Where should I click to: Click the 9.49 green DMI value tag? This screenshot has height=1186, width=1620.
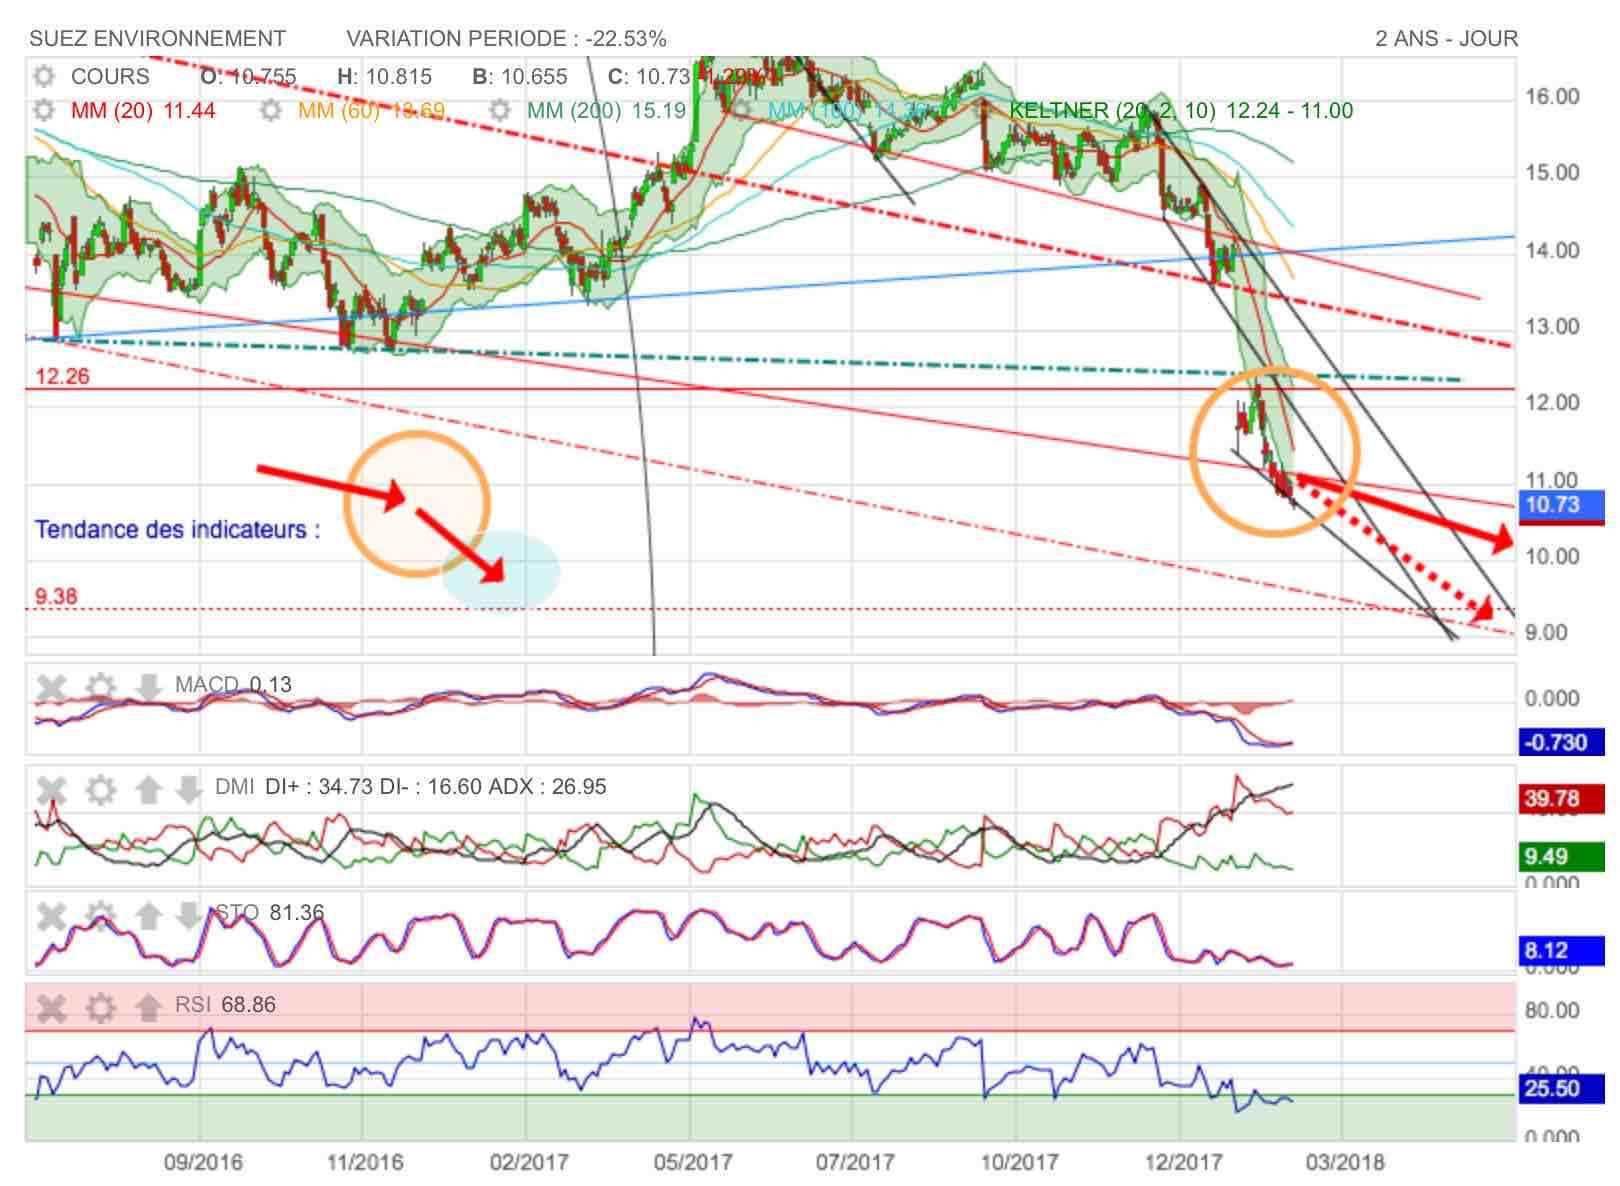(1561, 856)
